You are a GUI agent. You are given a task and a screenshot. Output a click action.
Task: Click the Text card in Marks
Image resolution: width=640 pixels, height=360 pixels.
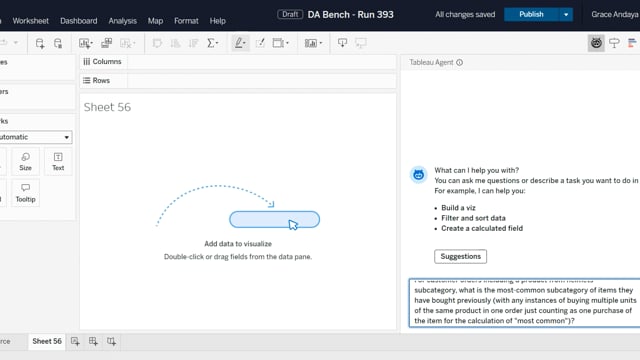(x=58, y=162)
